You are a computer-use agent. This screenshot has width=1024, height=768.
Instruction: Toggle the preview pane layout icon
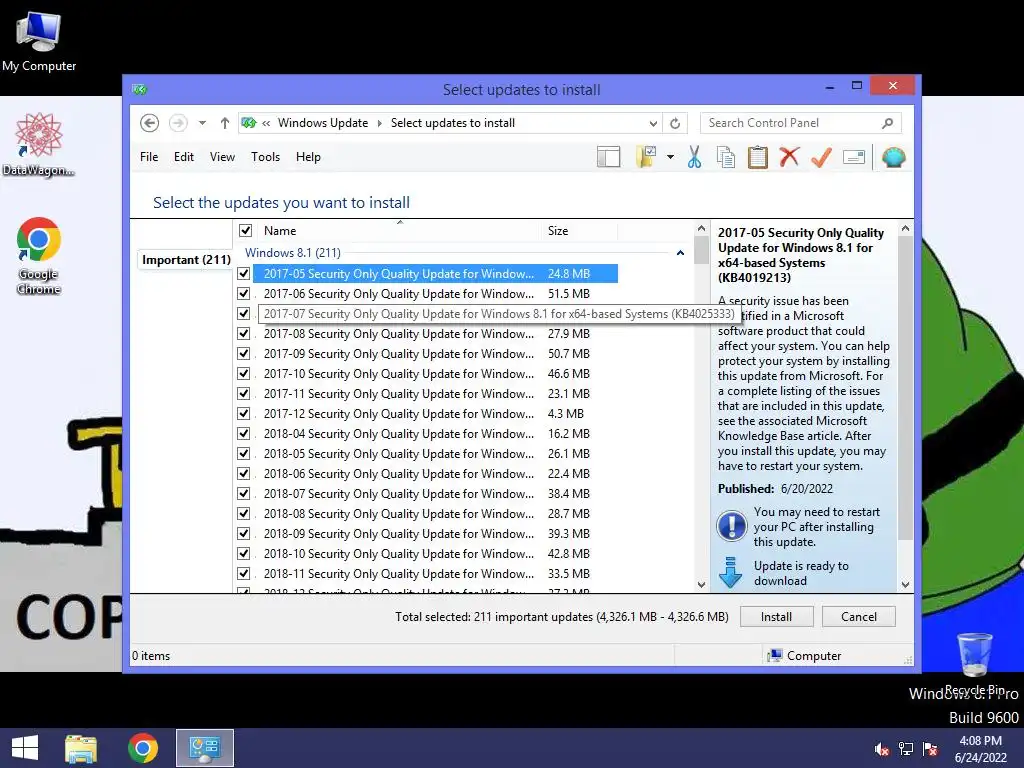[x=609, y=157]
